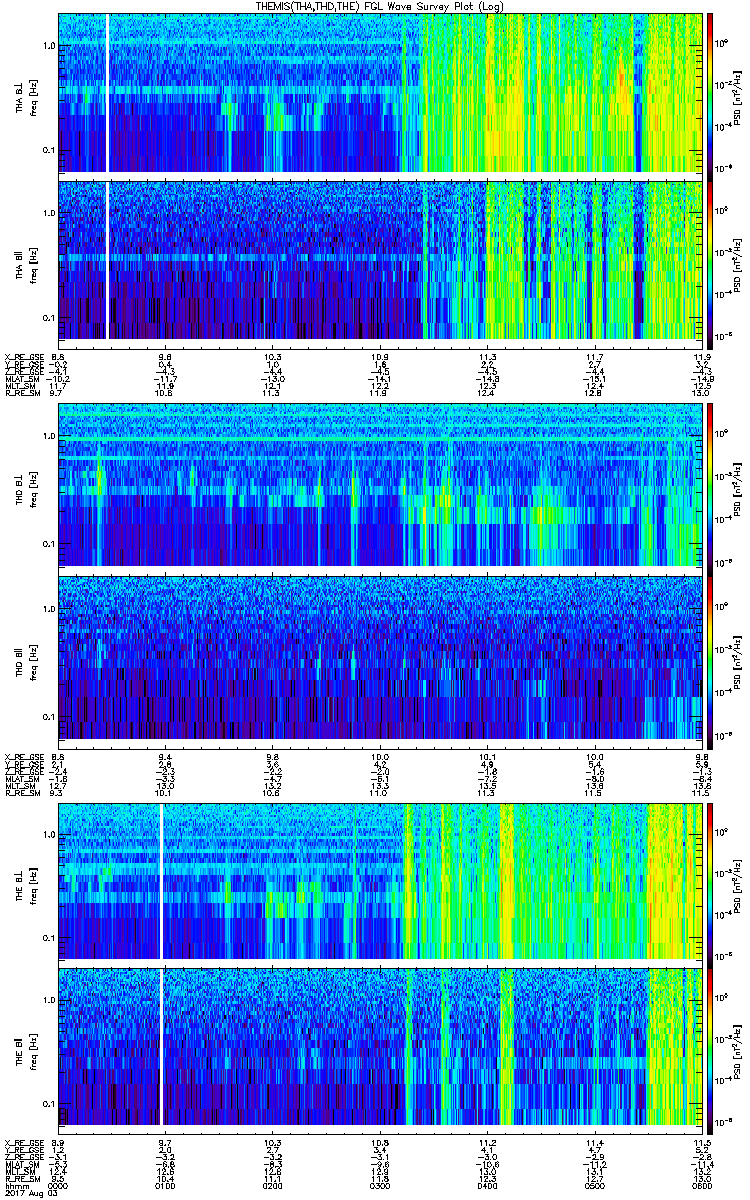The image size is (750, 1200).
Task: Click the "0500" time tick label
Action: point(594,1186)
